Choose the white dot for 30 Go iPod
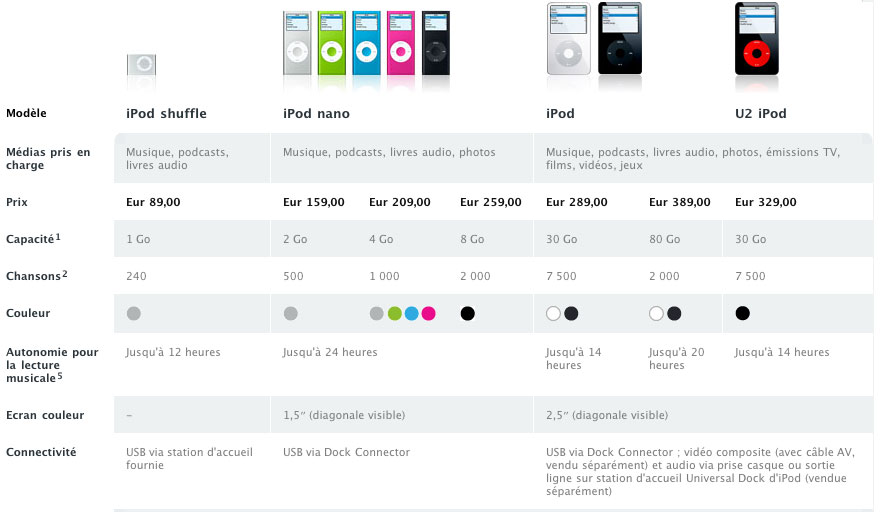 pyautogui.click(x=554, y=313)
